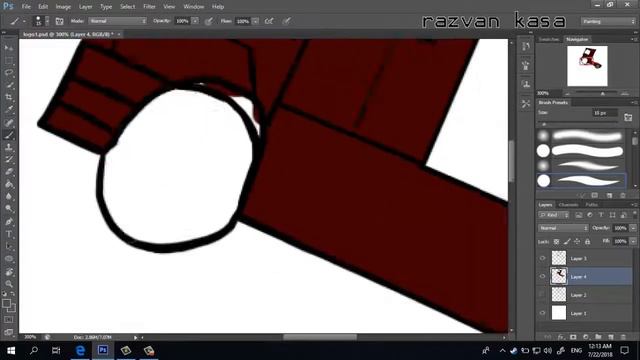Create a new layer with the bottom icon

(x=611, y=337)
